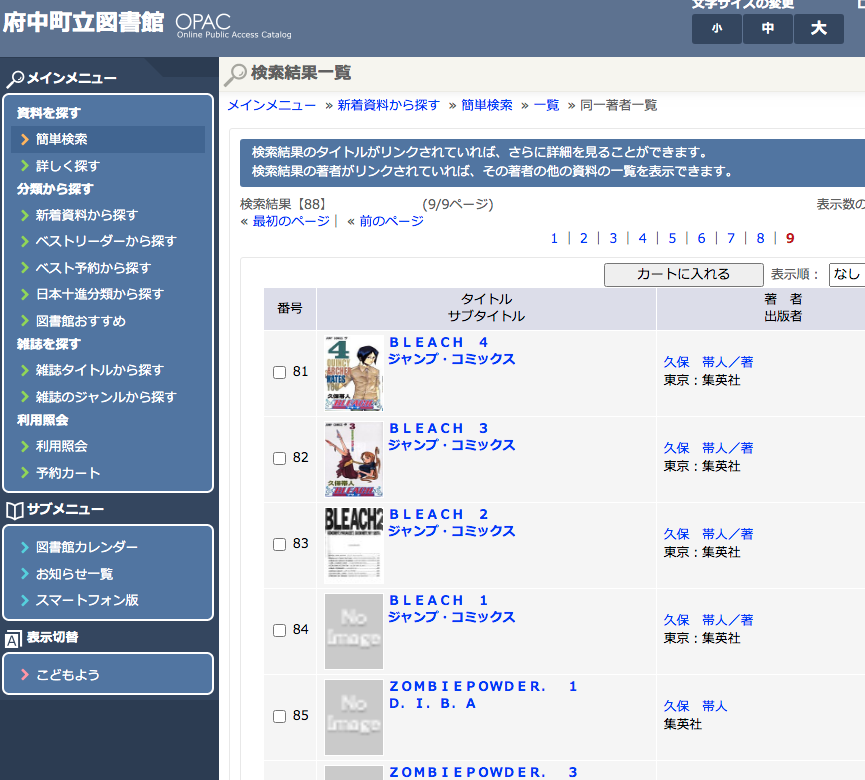Set text size to small (小)

[717, 29]
